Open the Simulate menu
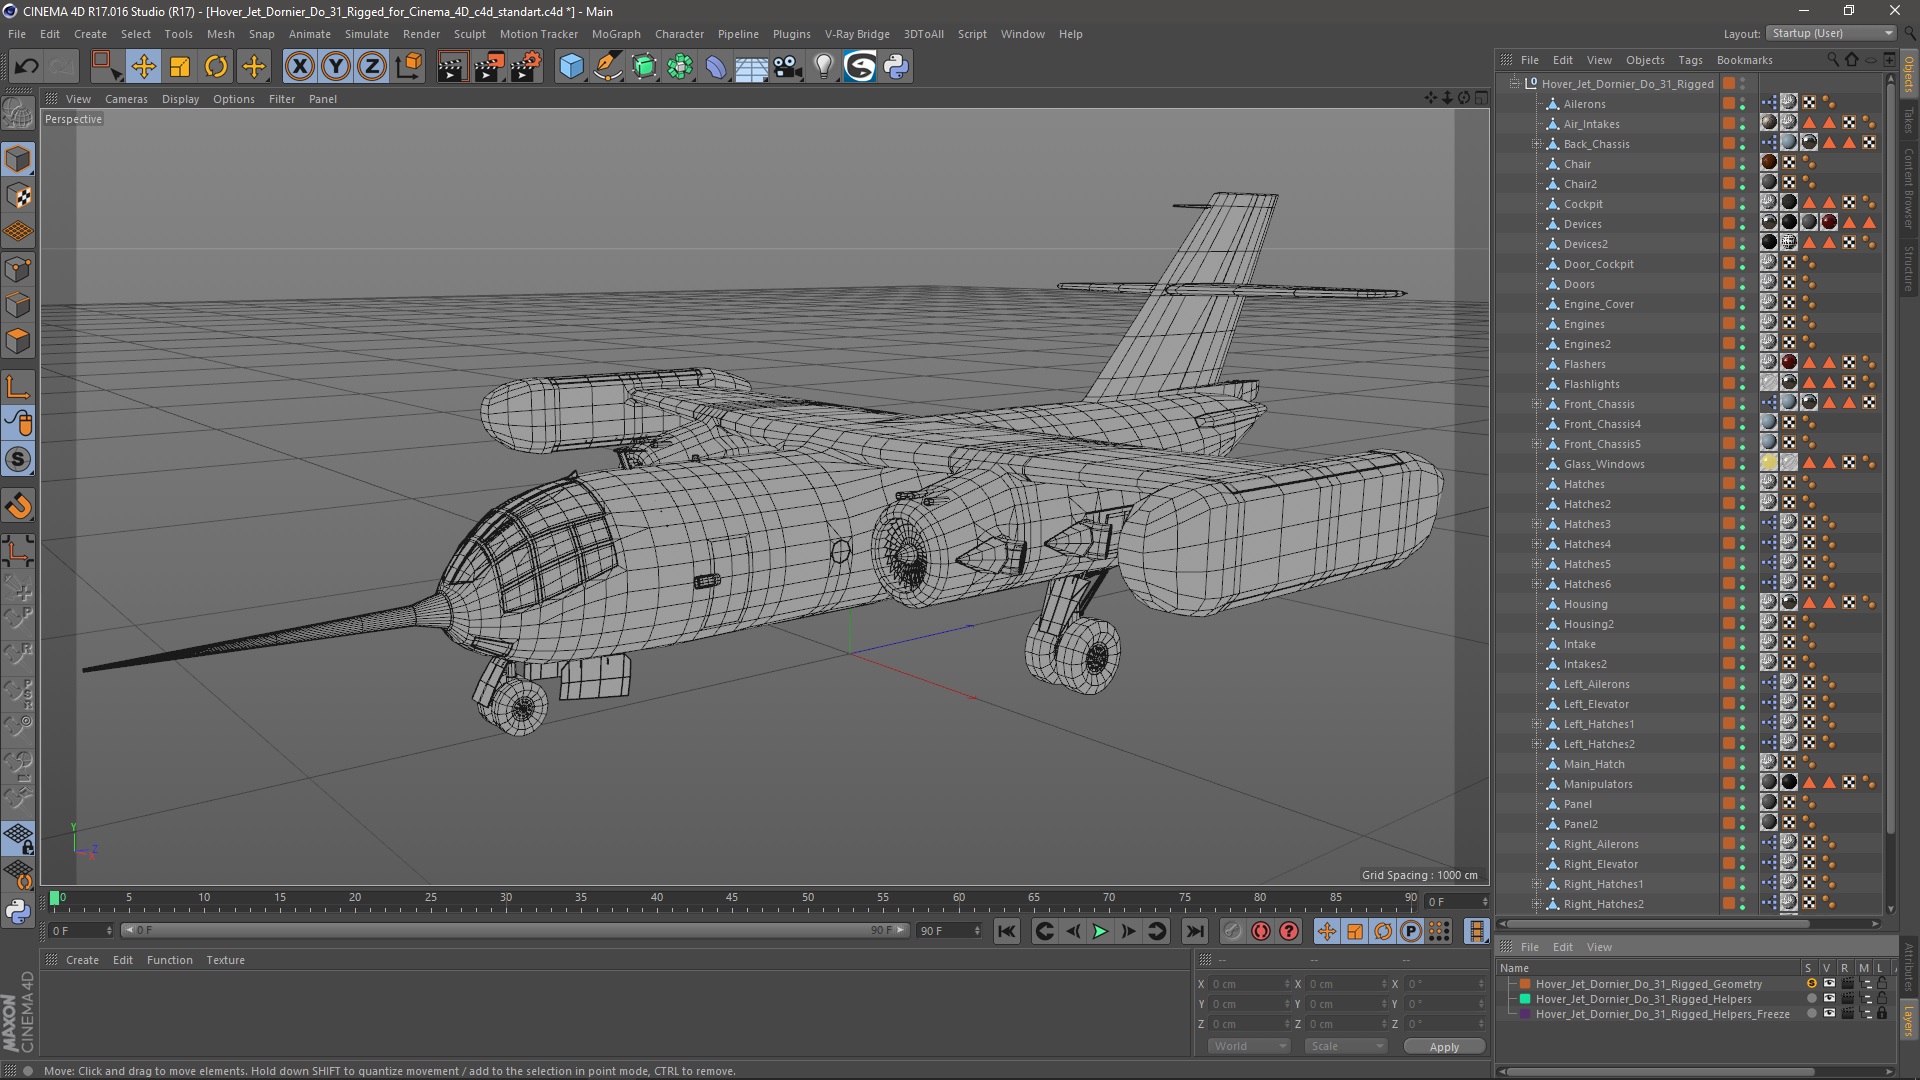 pos(366,34)
